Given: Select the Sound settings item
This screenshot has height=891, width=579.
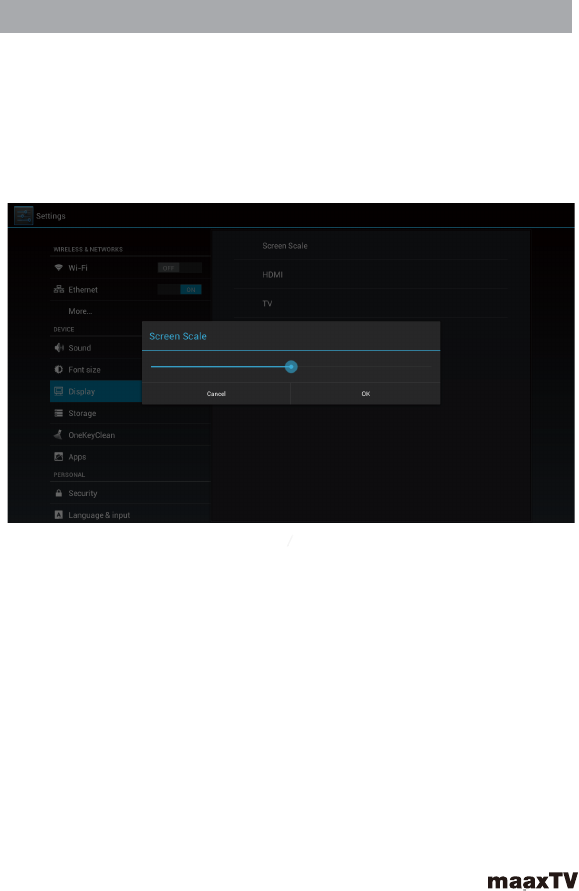Looking at the screenshot, I should click(x=96, y=348).
